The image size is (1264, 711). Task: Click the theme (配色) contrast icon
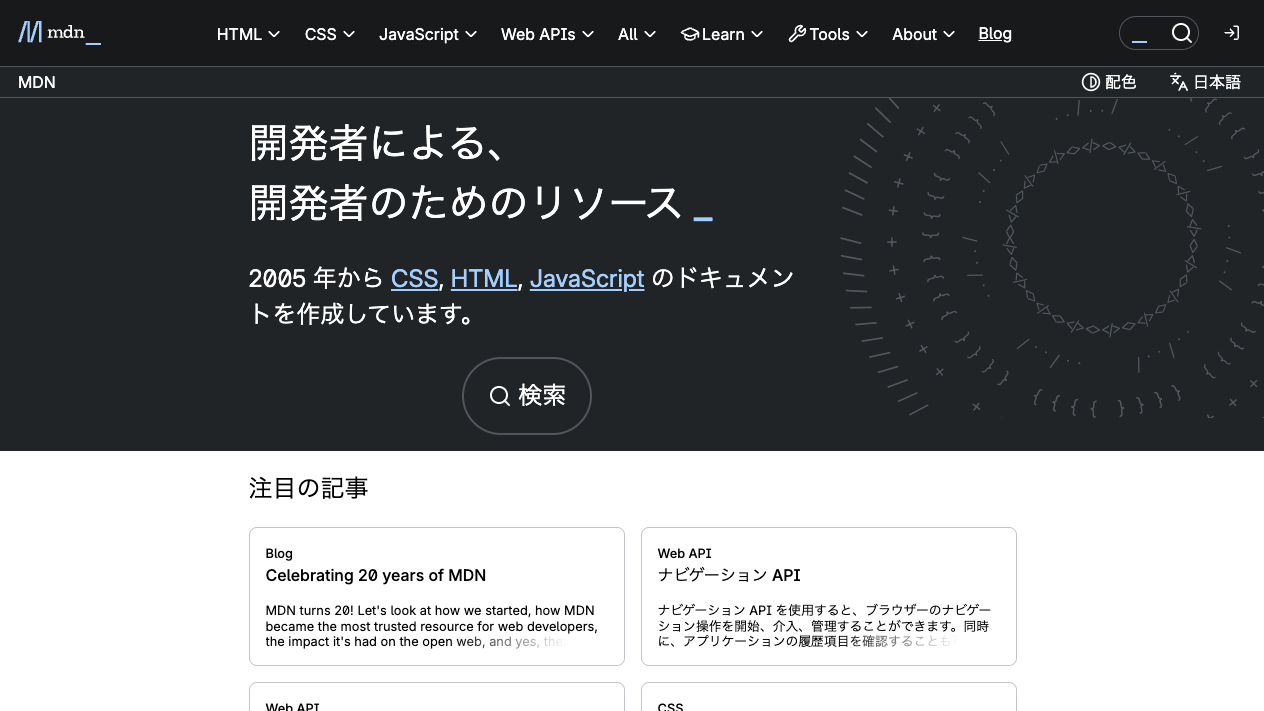click(x=1091, y=82)
